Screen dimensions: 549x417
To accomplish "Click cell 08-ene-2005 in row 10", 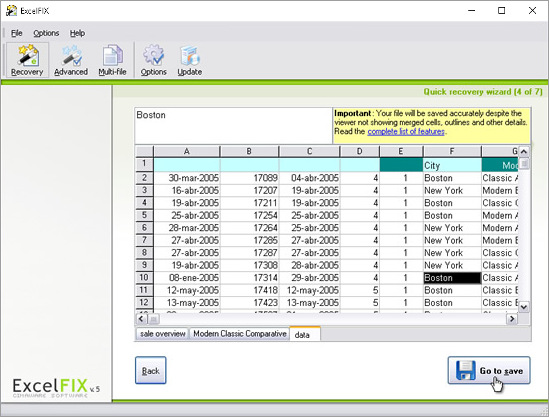I will (187, 278).
